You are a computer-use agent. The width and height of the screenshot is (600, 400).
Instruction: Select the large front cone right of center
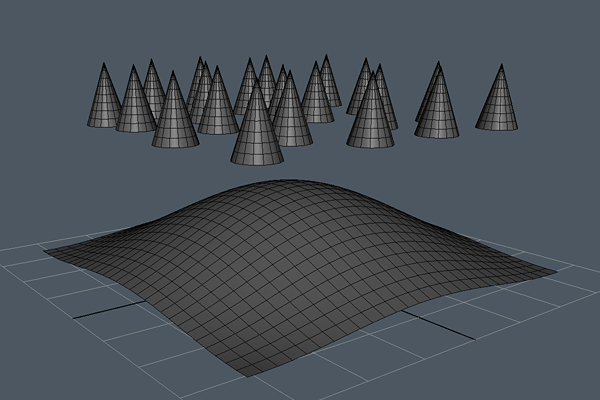click(370, 120)
